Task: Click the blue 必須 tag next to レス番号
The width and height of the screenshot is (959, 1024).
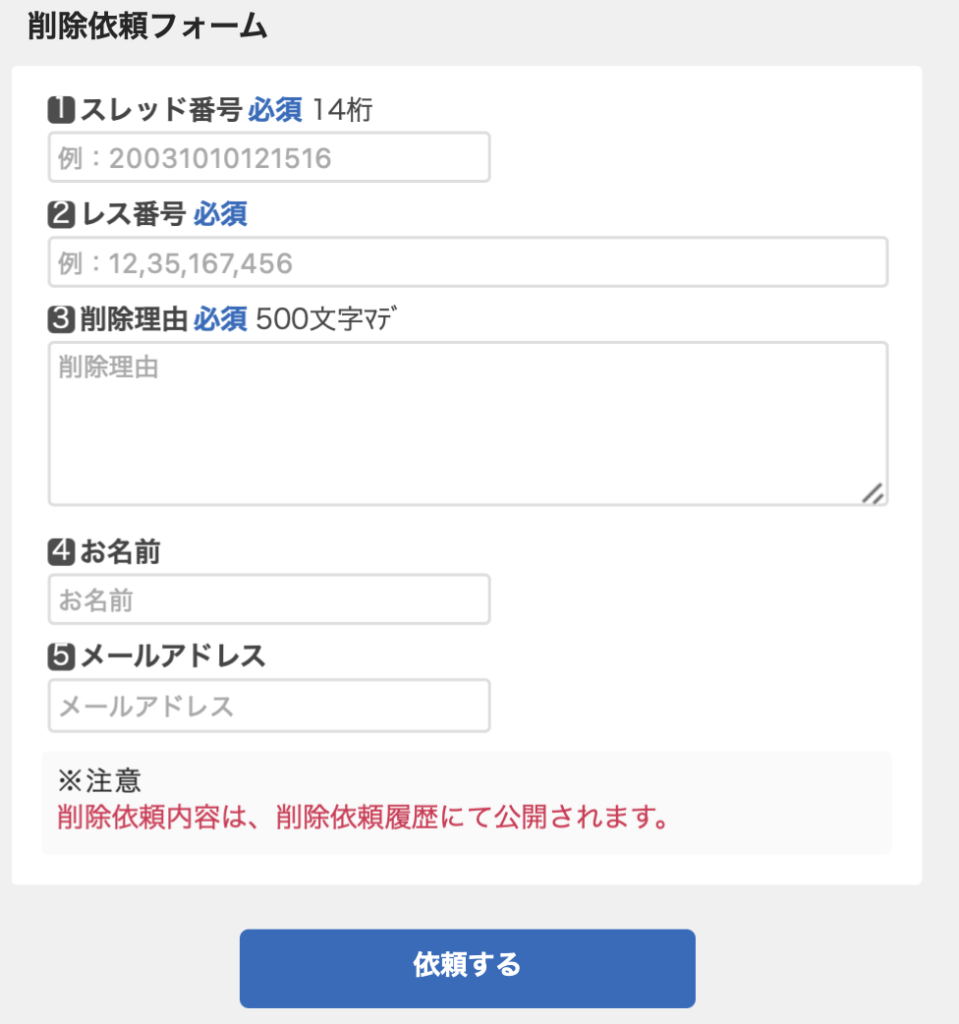Action: point(220,213)
